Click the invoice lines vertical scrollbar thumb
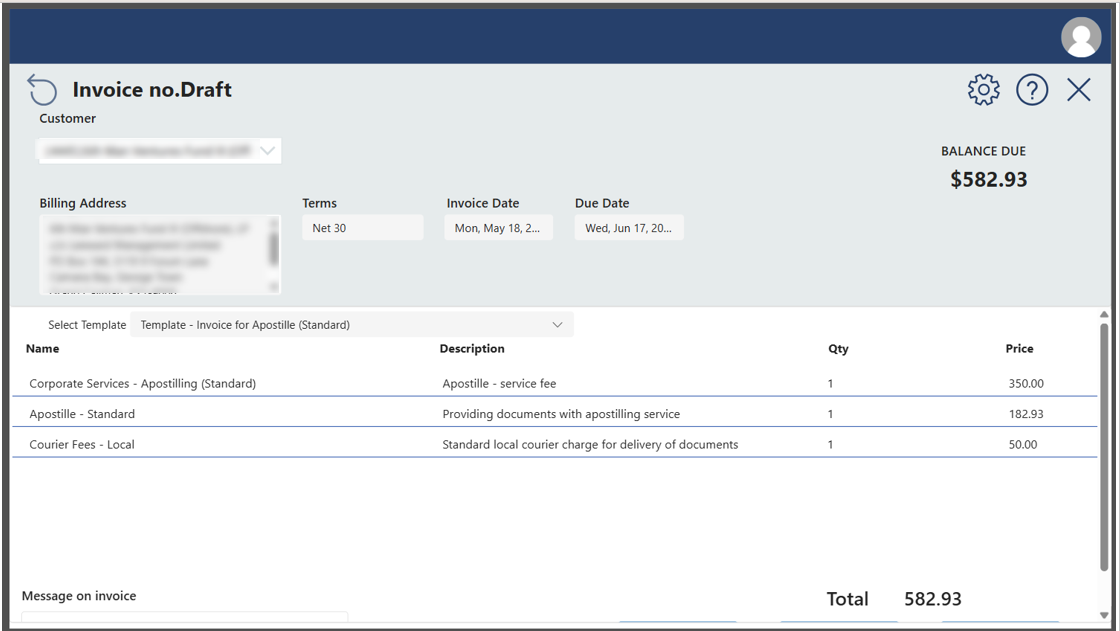Screen dimensions: 1120x631 [1104, 447]
